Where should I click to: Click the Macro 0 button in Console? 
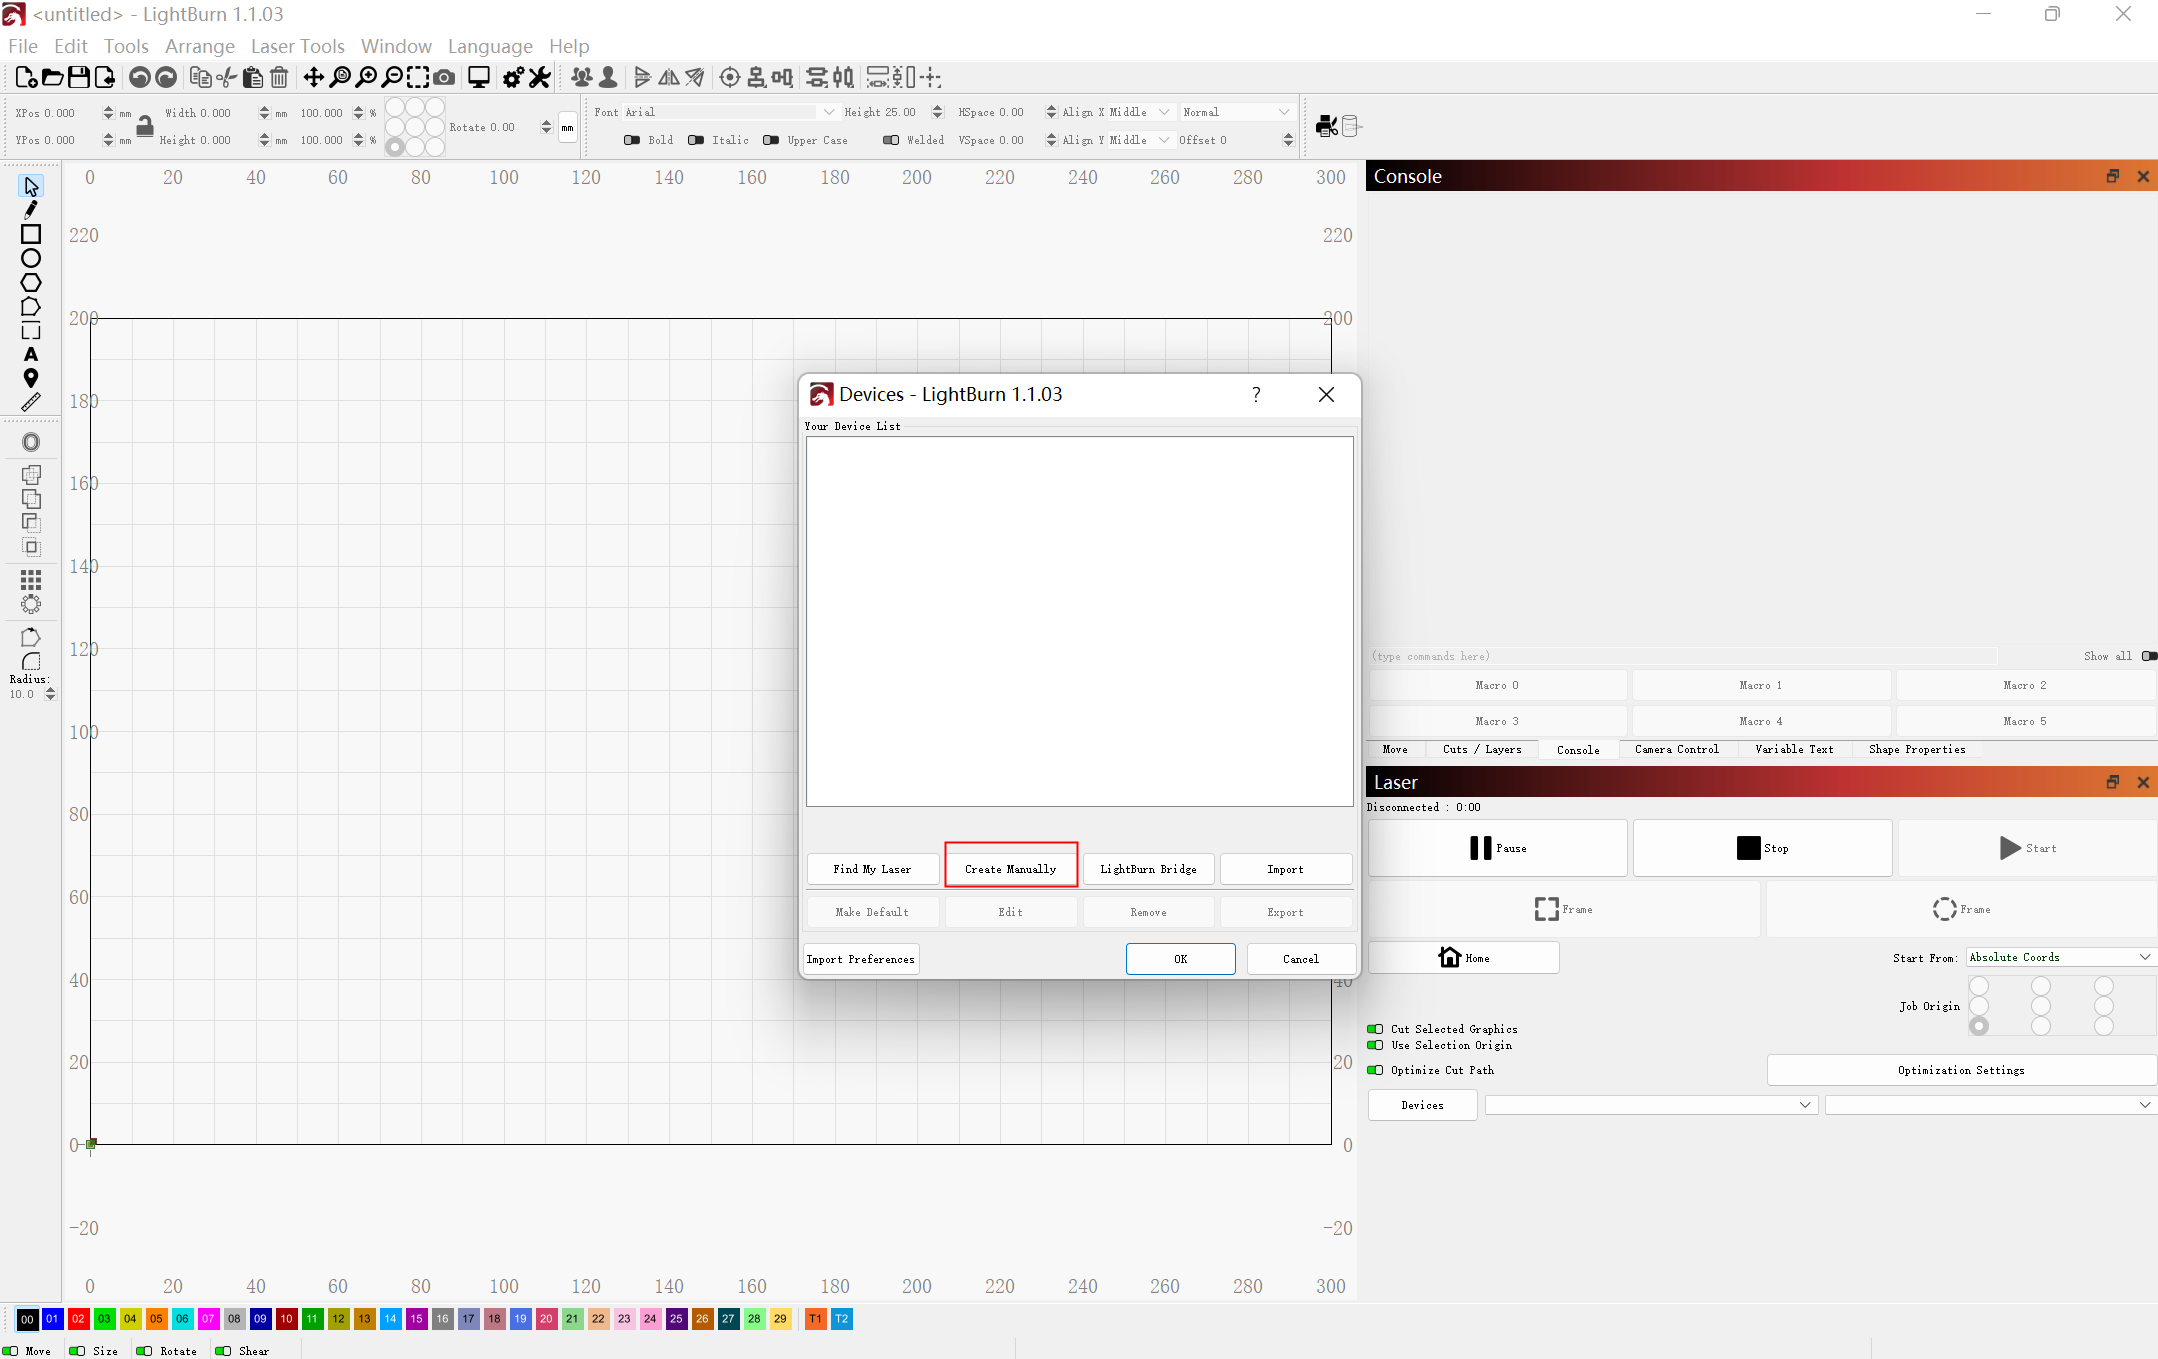click(1497, 685)
